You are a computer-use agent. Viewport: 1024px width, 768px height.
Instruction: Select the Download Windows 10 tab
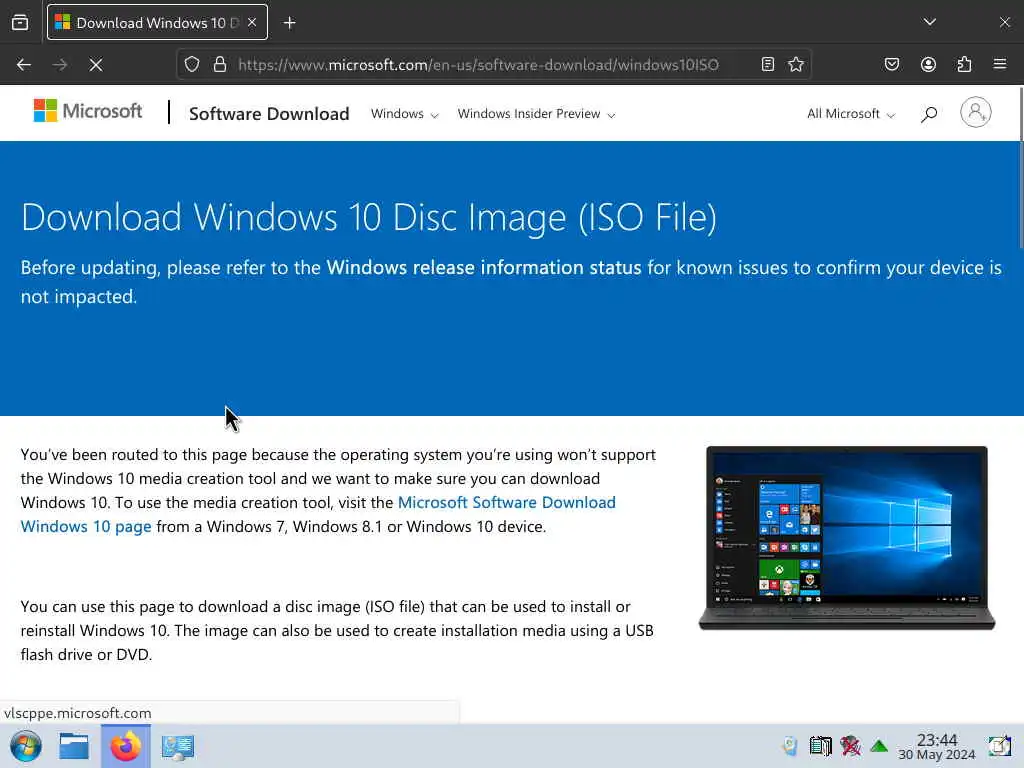(x=157, y=22)
